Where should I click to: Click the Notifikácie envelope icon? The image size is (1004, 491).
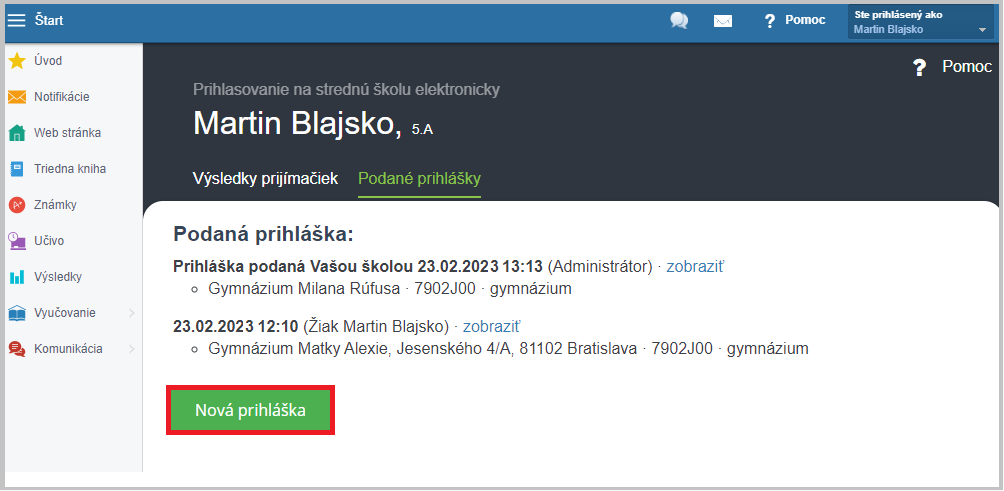tap(17, 97)
